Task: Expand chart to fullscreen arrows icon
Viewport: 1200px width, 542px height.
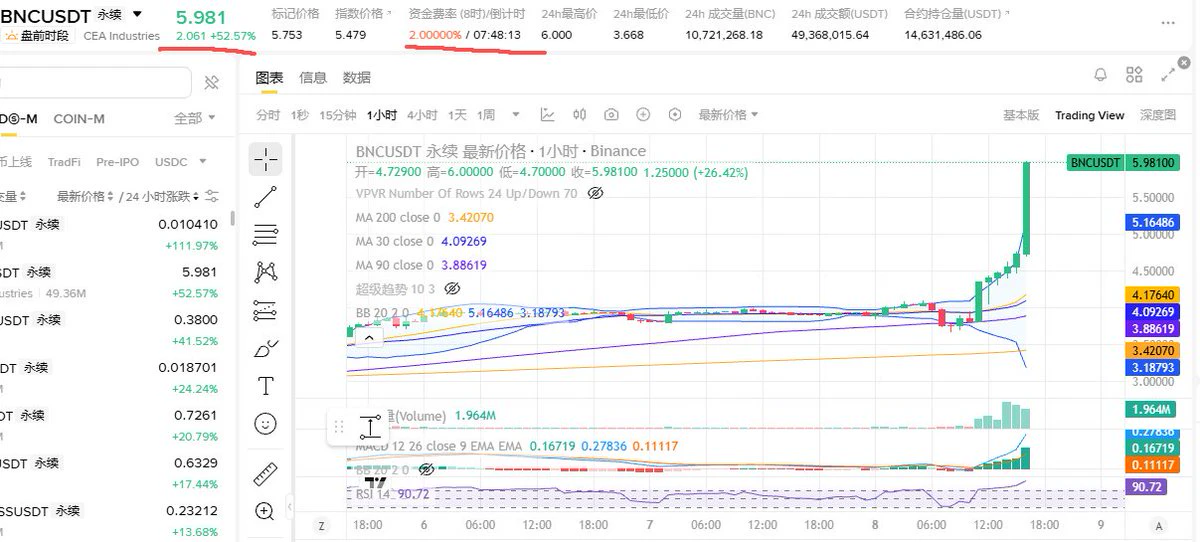Action: 1168,75
